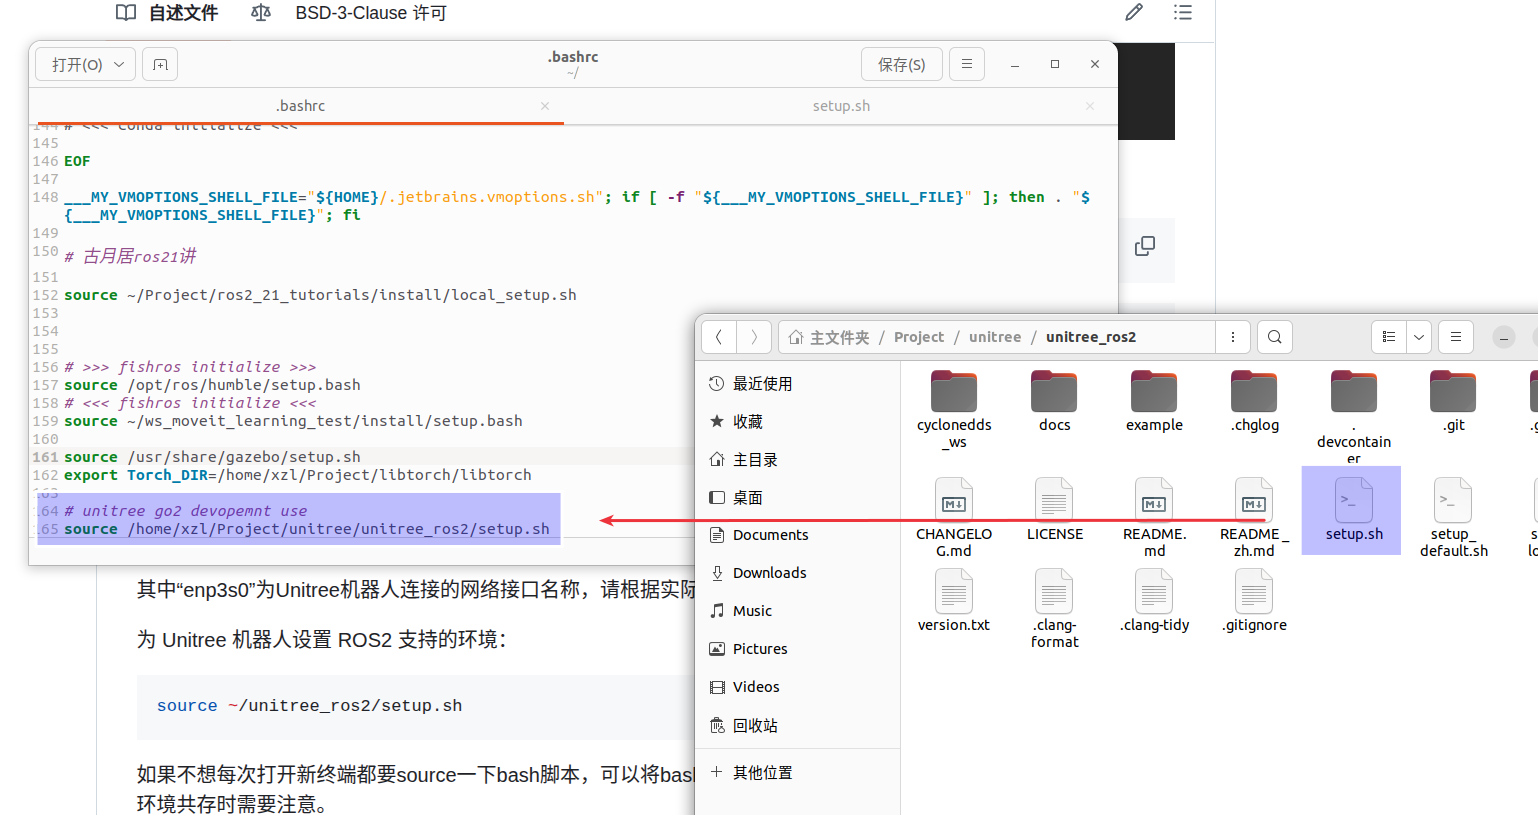Open the file manager main menu
The width and height of the screenshot is (1538, 815).
(1456, 337)
